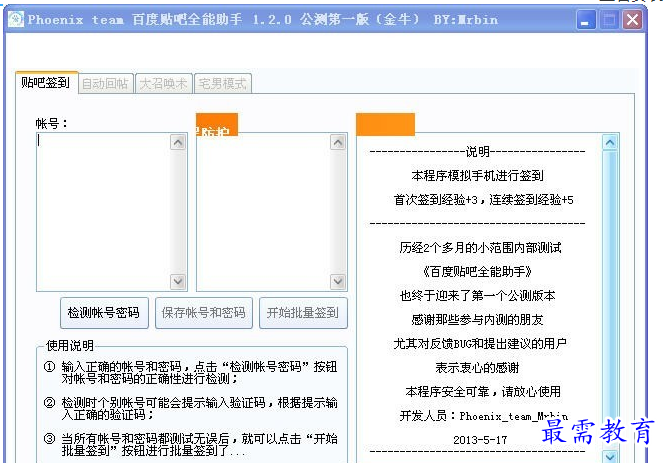Click the 使用说明 group label
The image size is (663, 463).
coord(70,345)
